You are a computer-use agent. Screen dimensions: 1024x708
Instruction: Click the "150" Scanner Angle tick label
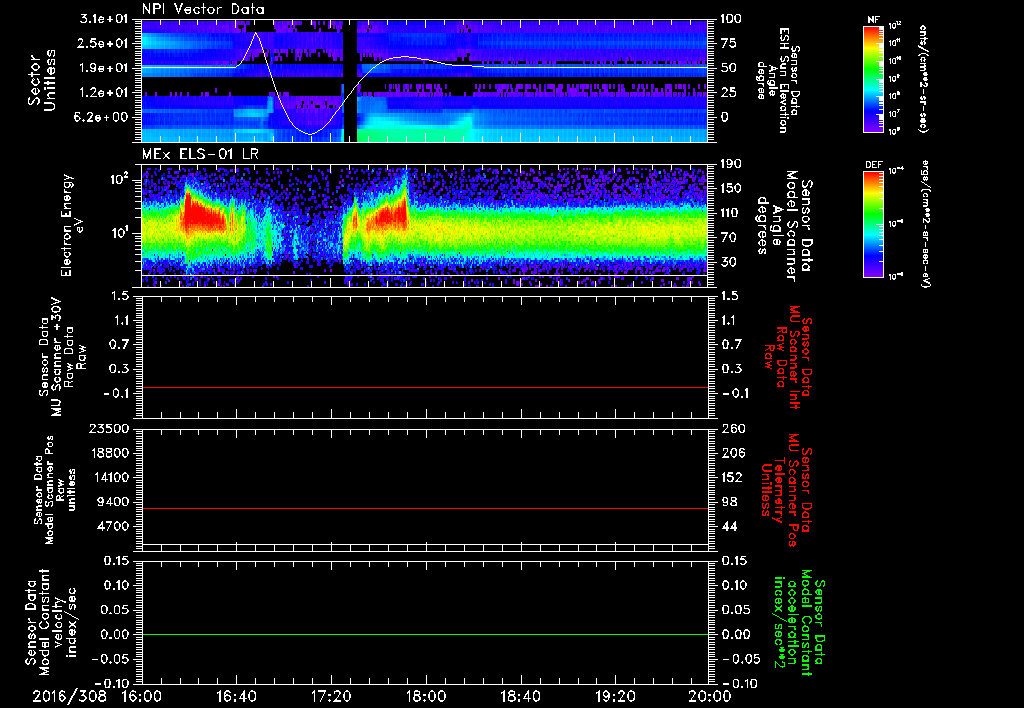pyautogui.click(x=731, y=188)
